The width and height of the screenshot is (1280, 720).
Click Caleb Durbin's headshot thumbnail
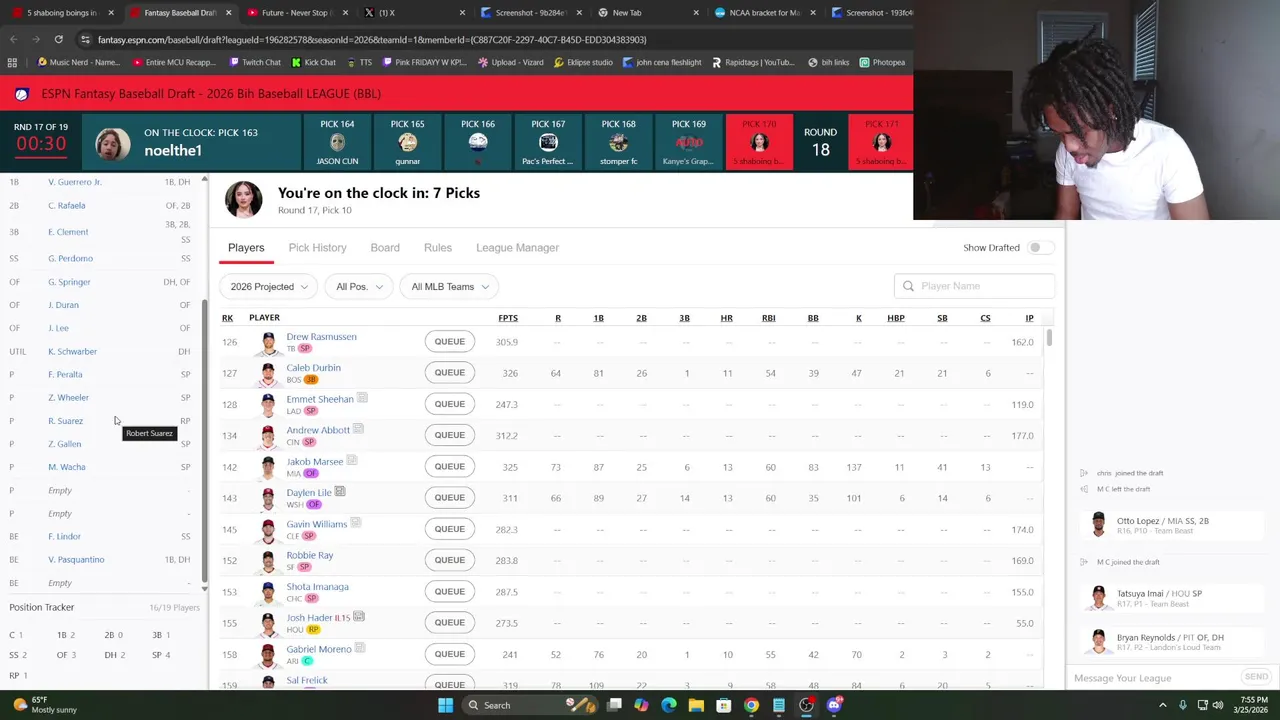267,374
